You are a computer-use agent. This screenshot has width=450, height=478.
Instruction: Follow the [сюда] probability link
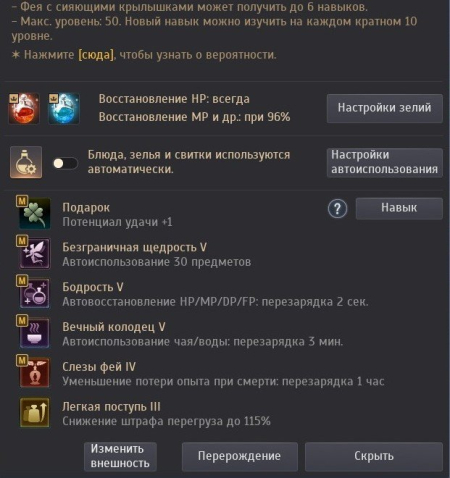[96, 55]
